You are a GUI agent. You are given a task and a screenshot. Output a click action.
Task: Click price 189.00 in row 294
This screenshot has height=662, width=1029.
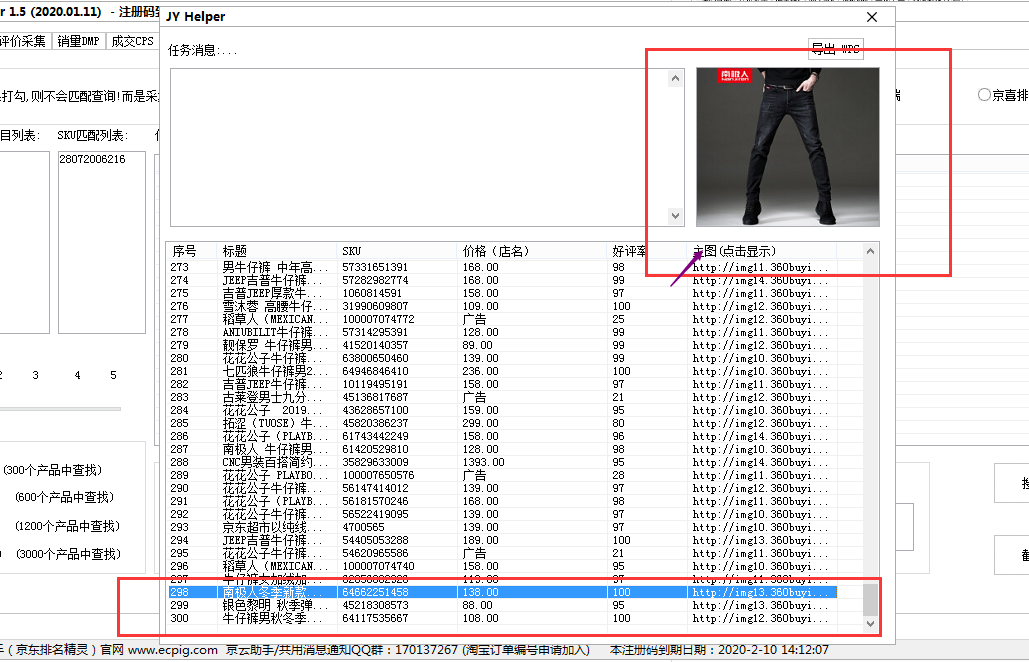pos(480,540)
